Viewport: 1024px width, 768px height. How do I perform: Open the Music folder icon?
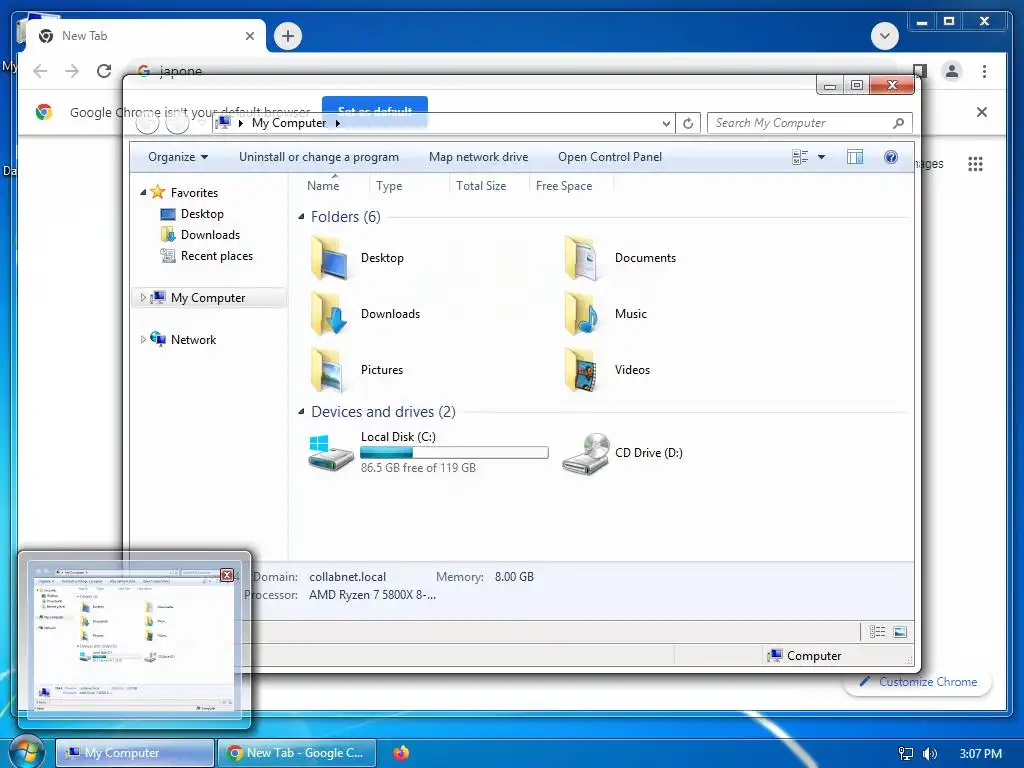click(581, 314)
